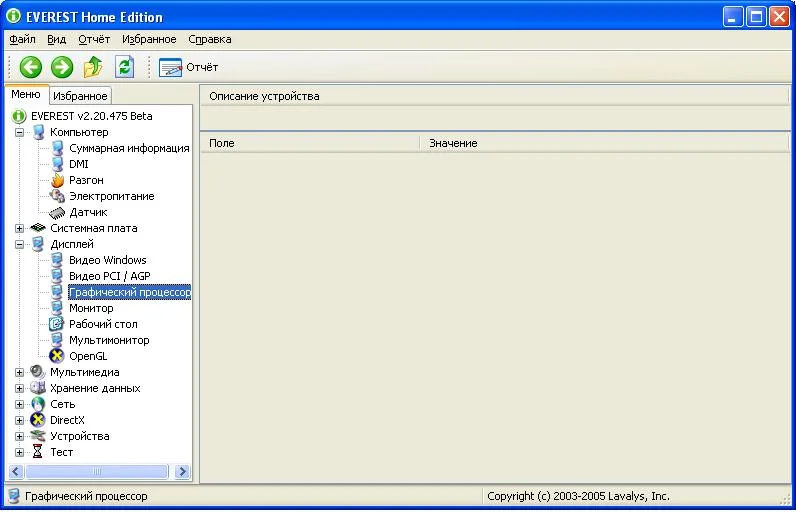Collapse the Компьютер branch
This screenshot has height=512, width=796.
tap(19, 132)
